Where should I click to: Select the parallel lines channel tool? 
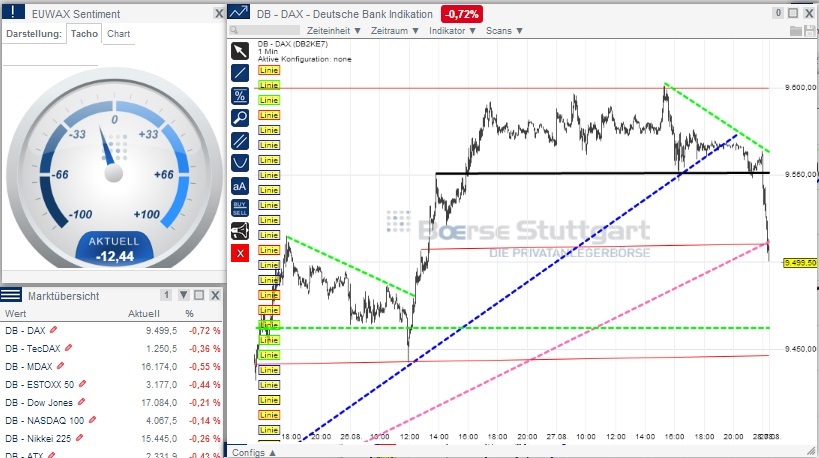point(240,141)
